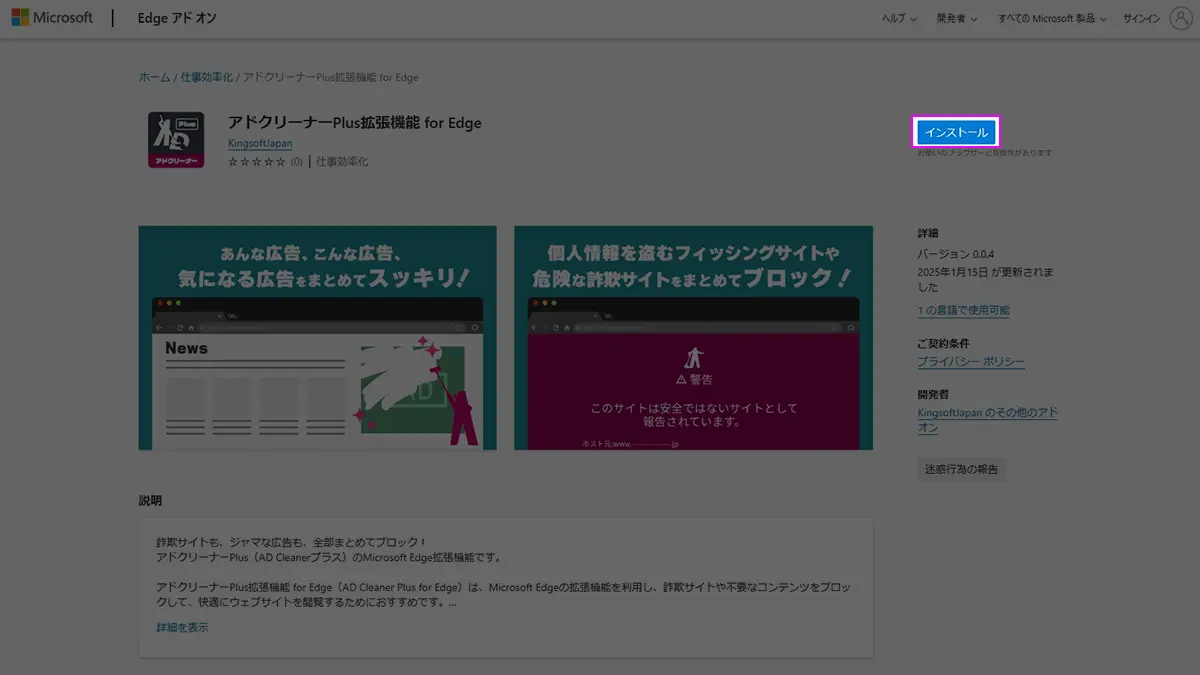Open second screenshot about blocking phishing sites
Viewport: 1200px width, 675px height.
pyautogui.click(x=693, y=337)
